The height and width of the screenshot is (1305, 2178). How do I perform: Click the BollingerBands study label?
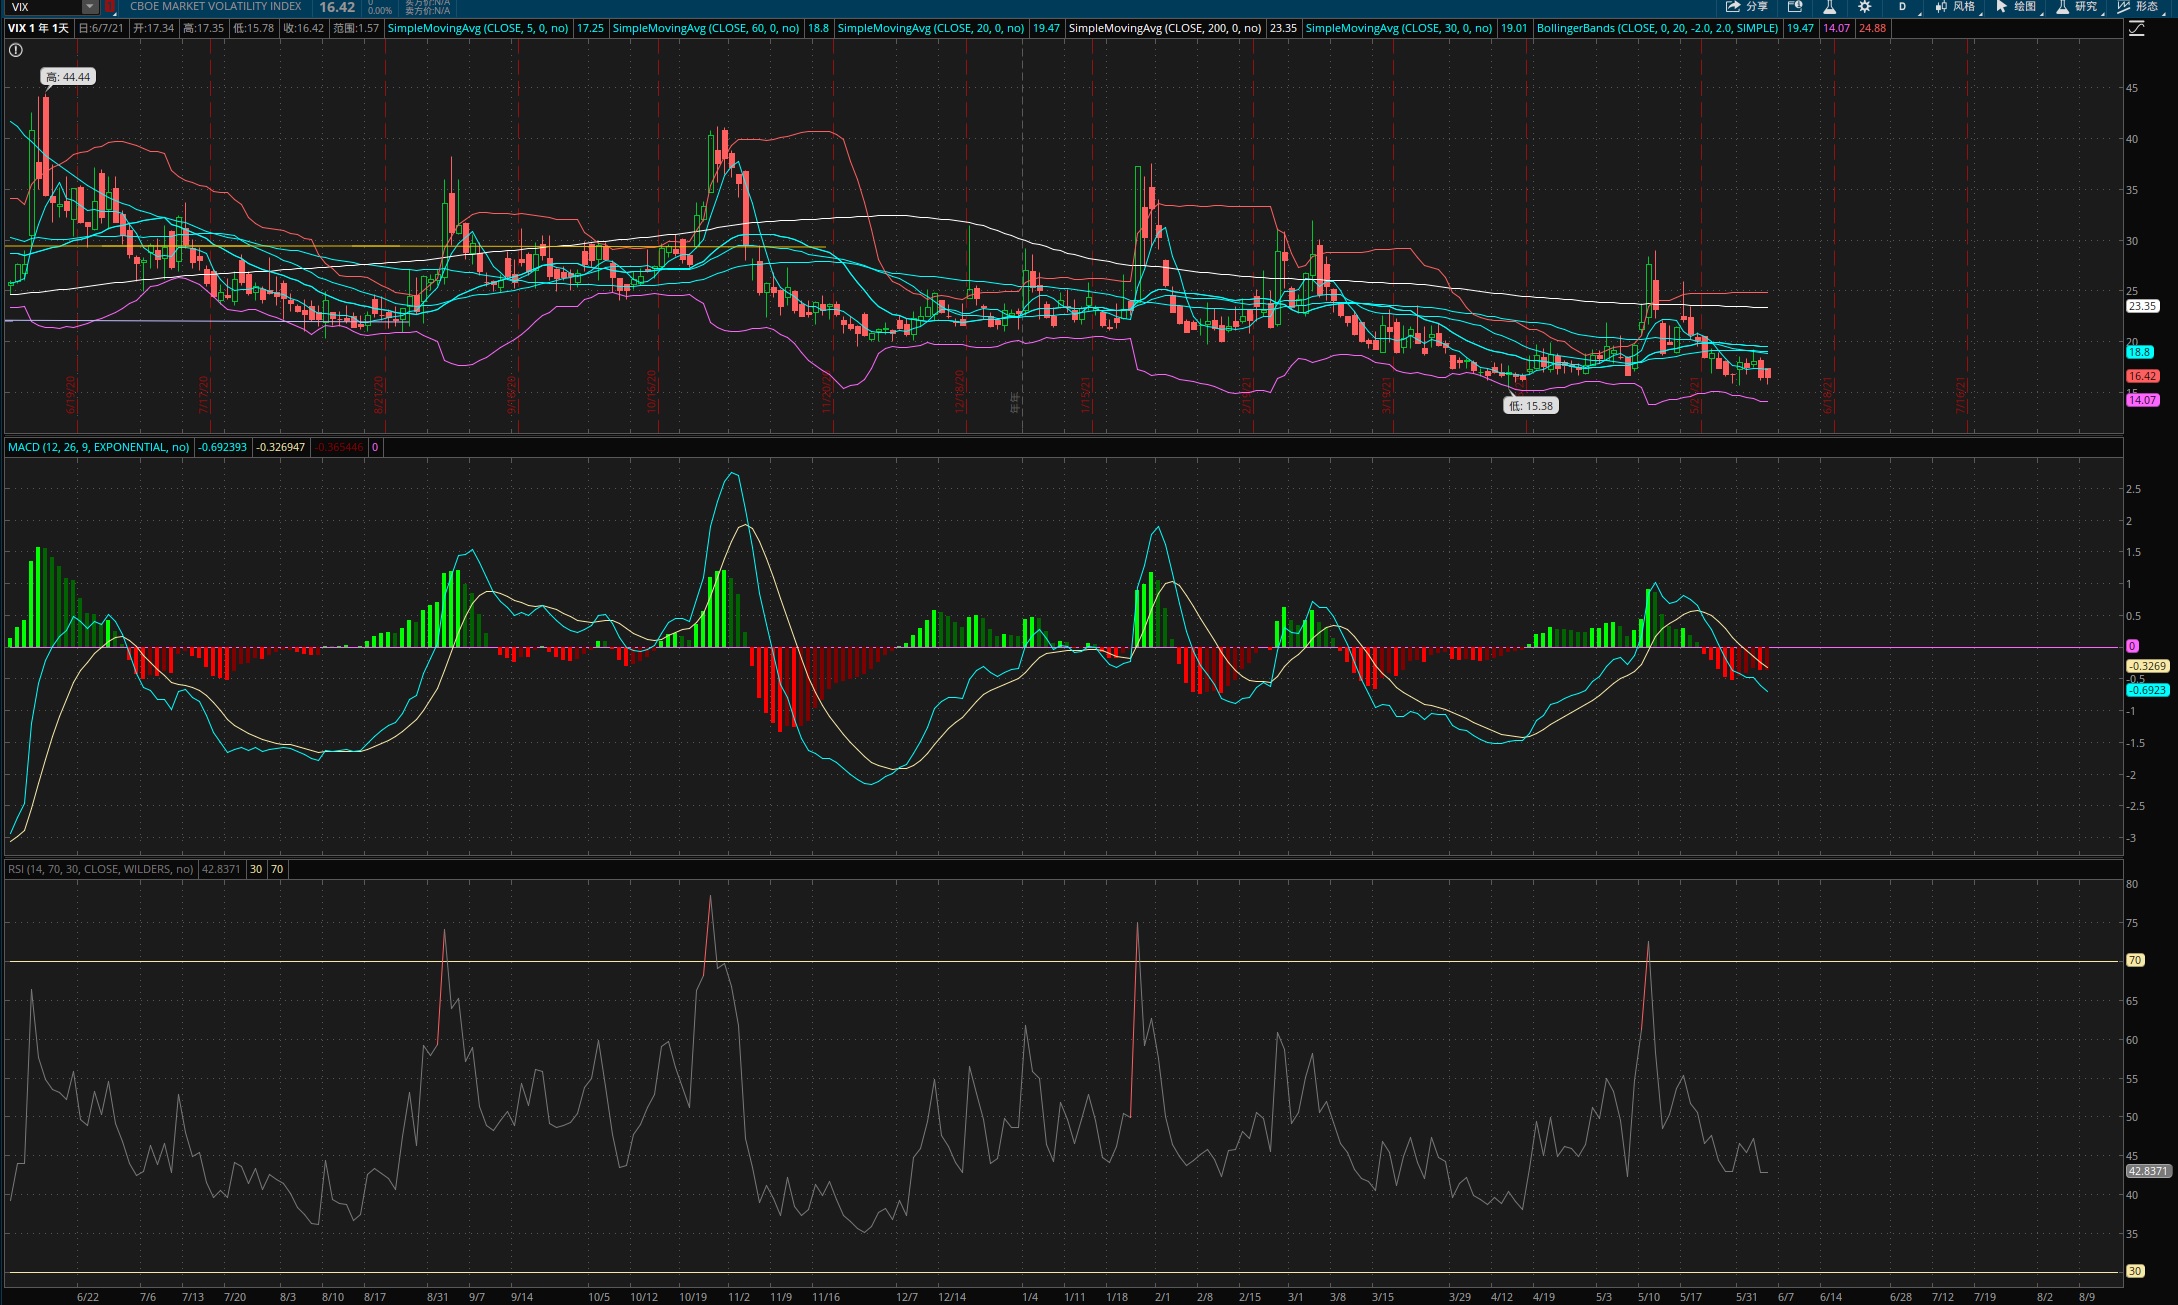(x=1657, y=28)
